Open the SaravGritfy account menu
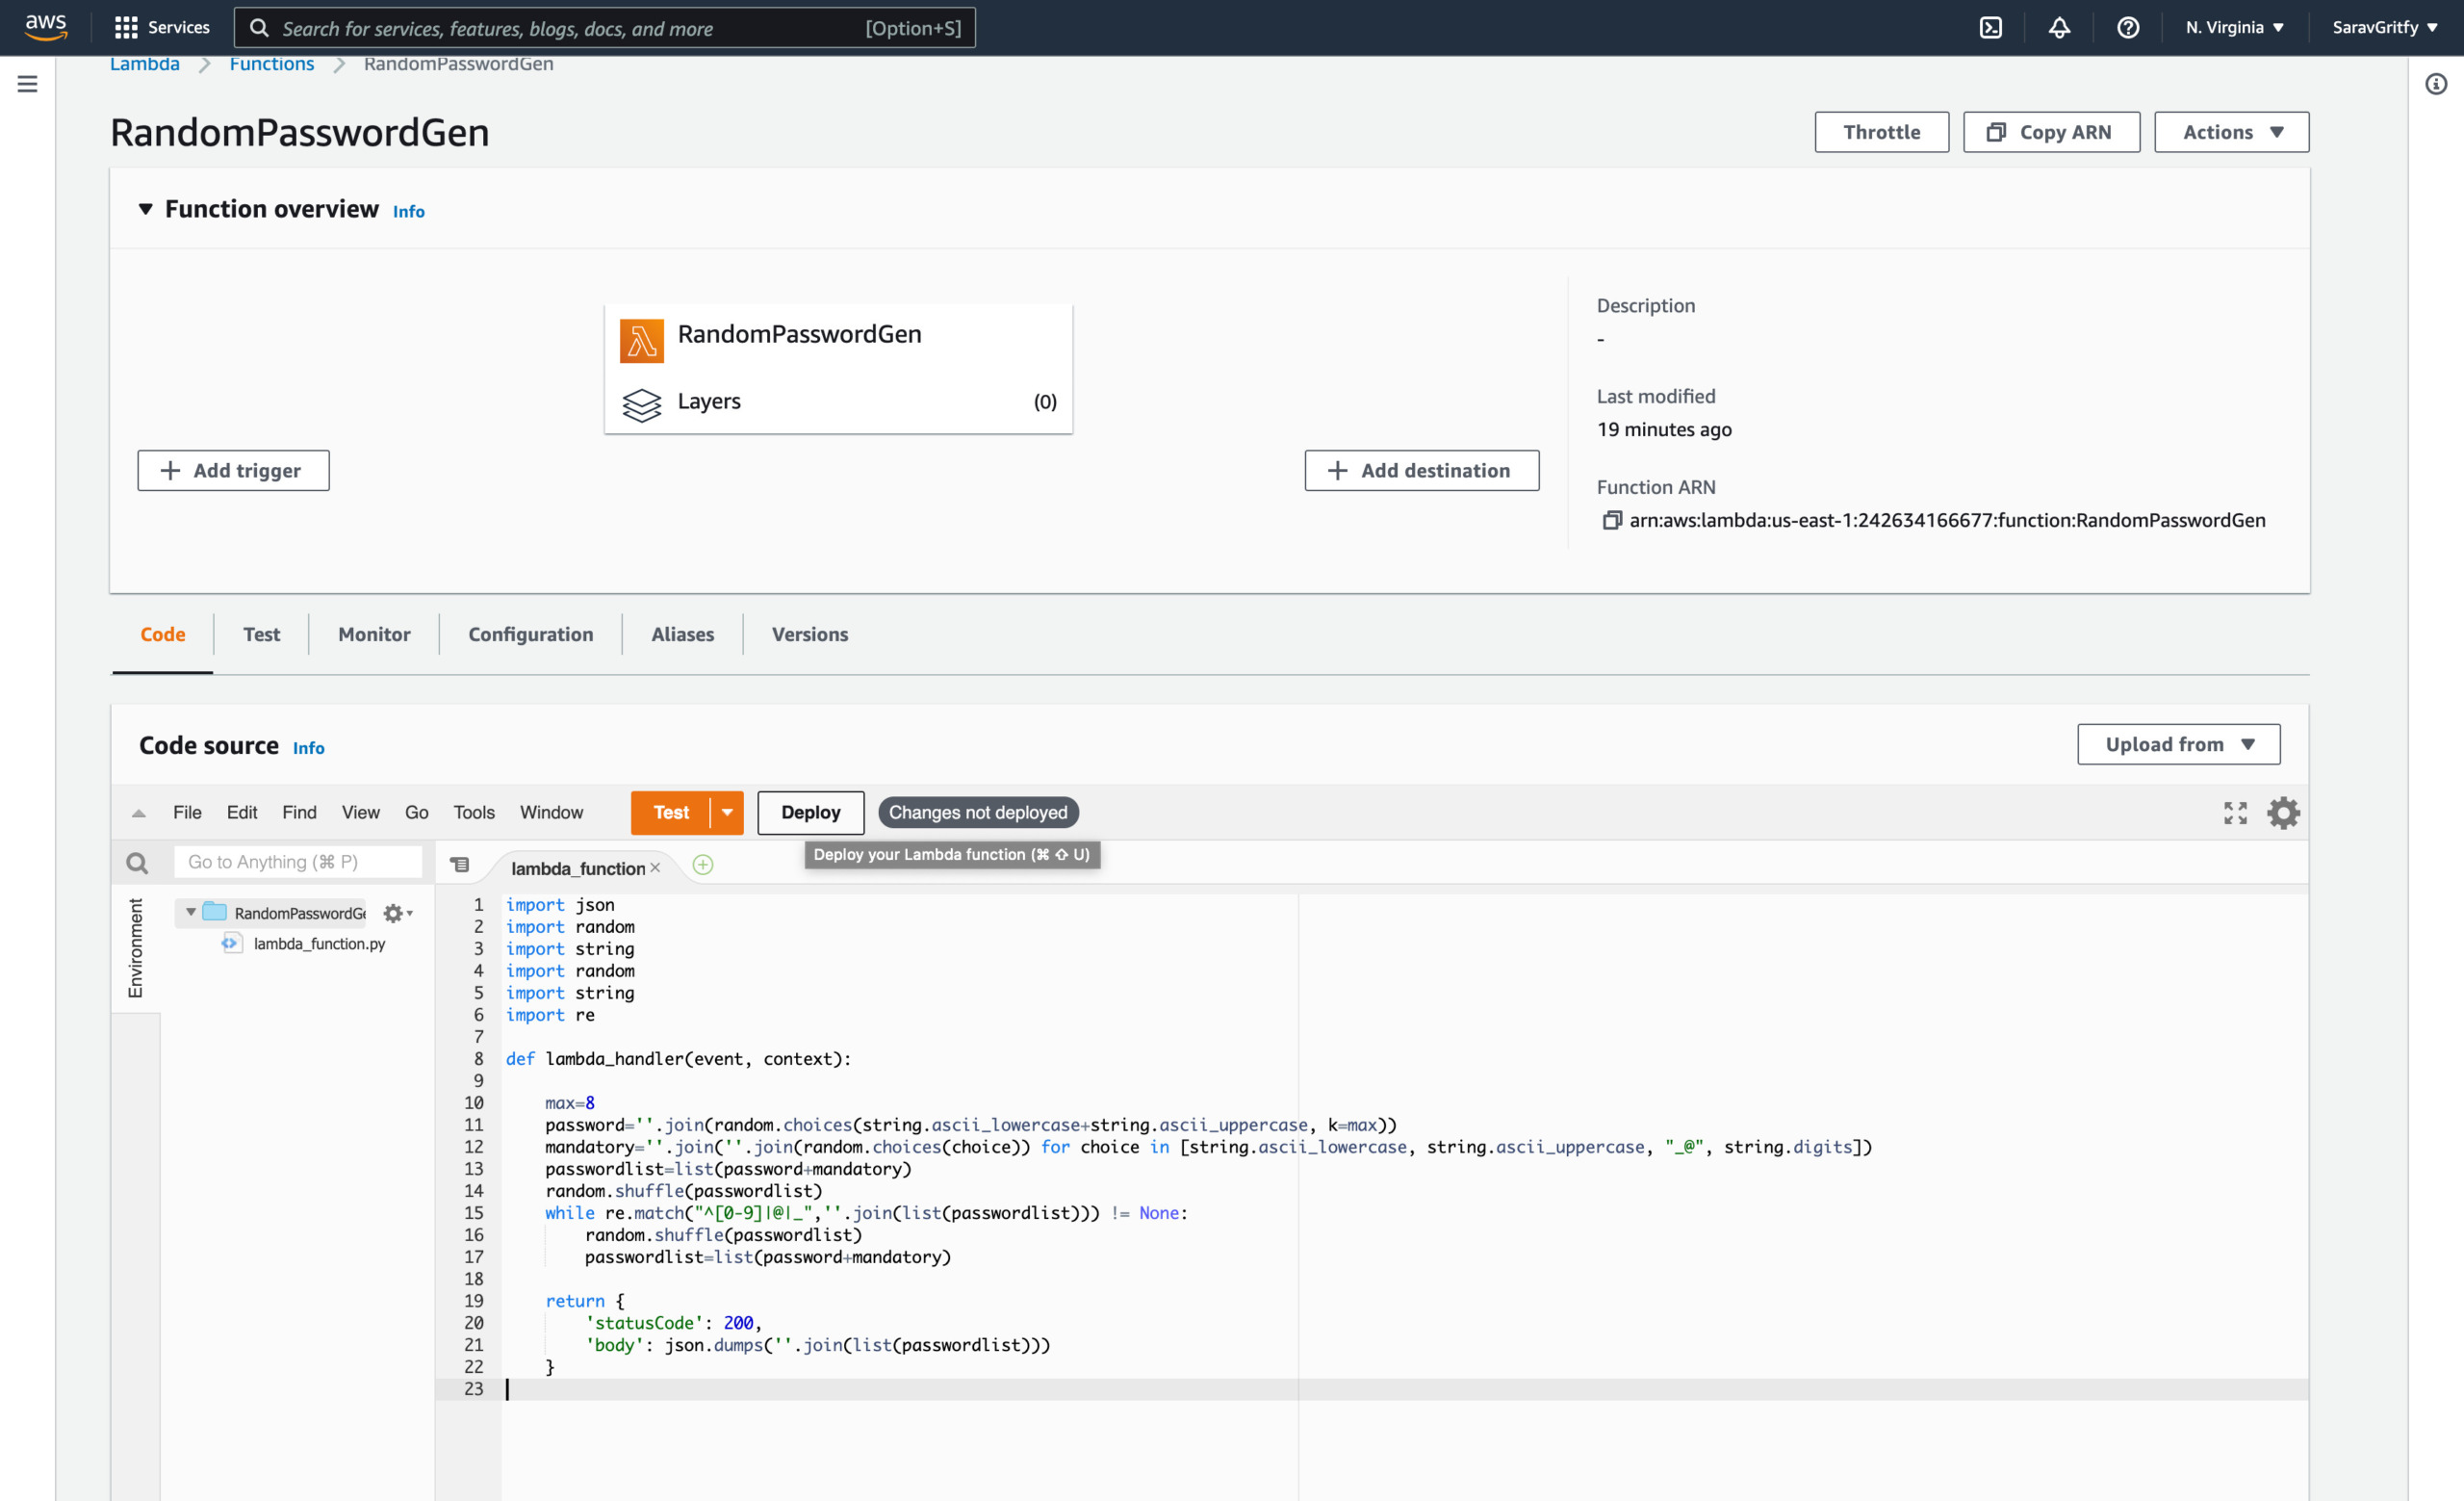The image size is (2464, 1501). pyautogui.click(x=2384, y=27)
